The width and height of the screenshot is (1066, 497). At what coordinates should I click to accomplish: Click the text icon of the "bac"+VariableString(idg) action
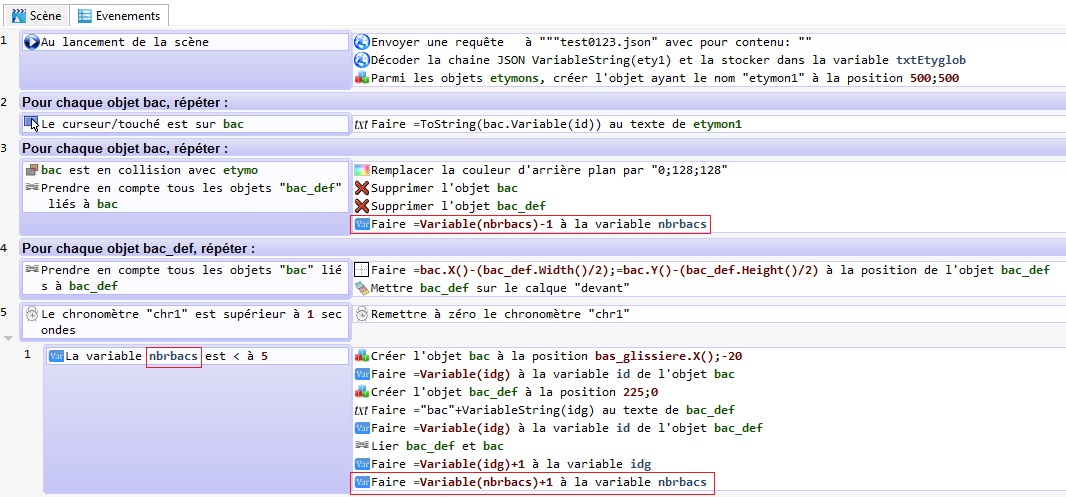click(x=362, y=410)
